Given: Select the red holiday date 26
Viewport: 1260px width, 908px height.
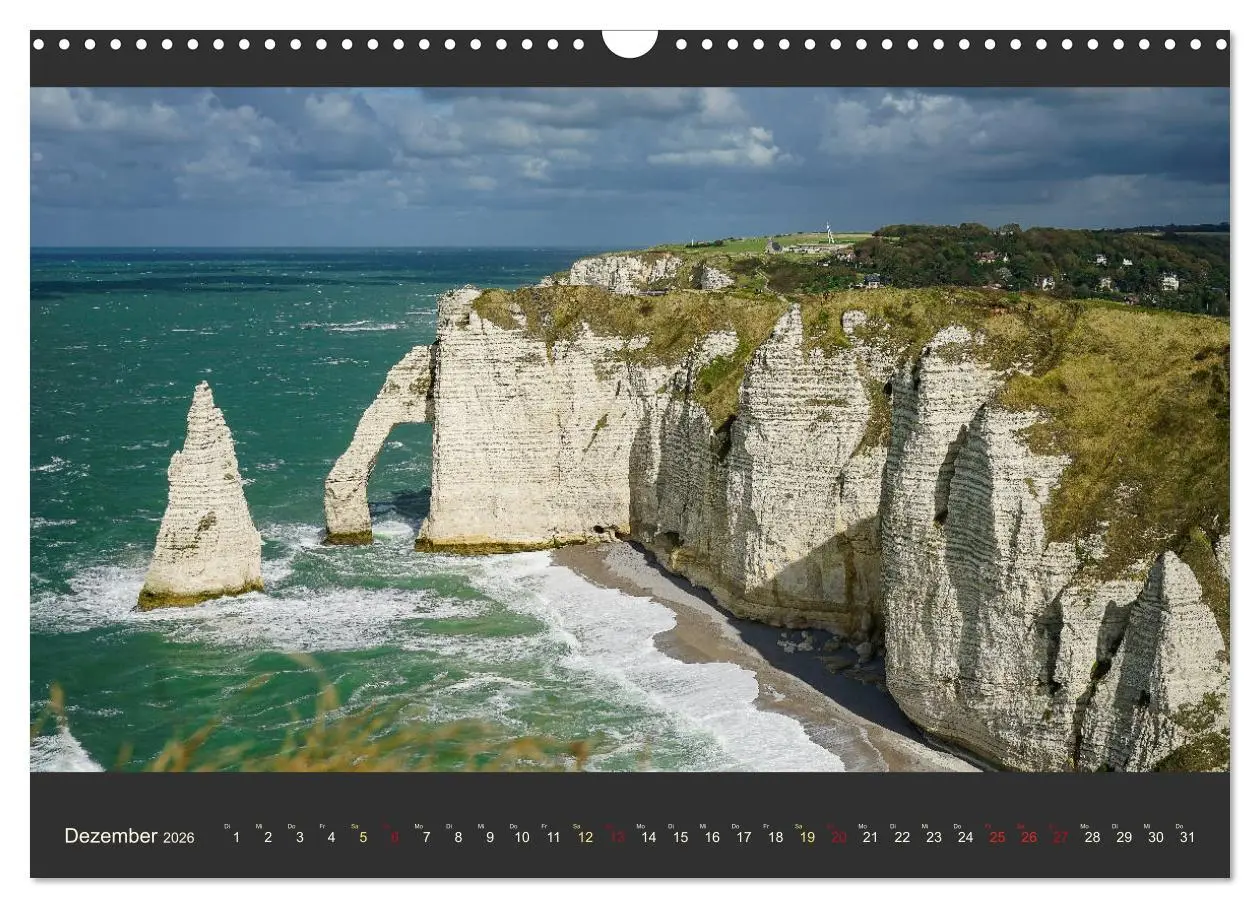Looking at the screenshot, I should [x=1029, y=838].
